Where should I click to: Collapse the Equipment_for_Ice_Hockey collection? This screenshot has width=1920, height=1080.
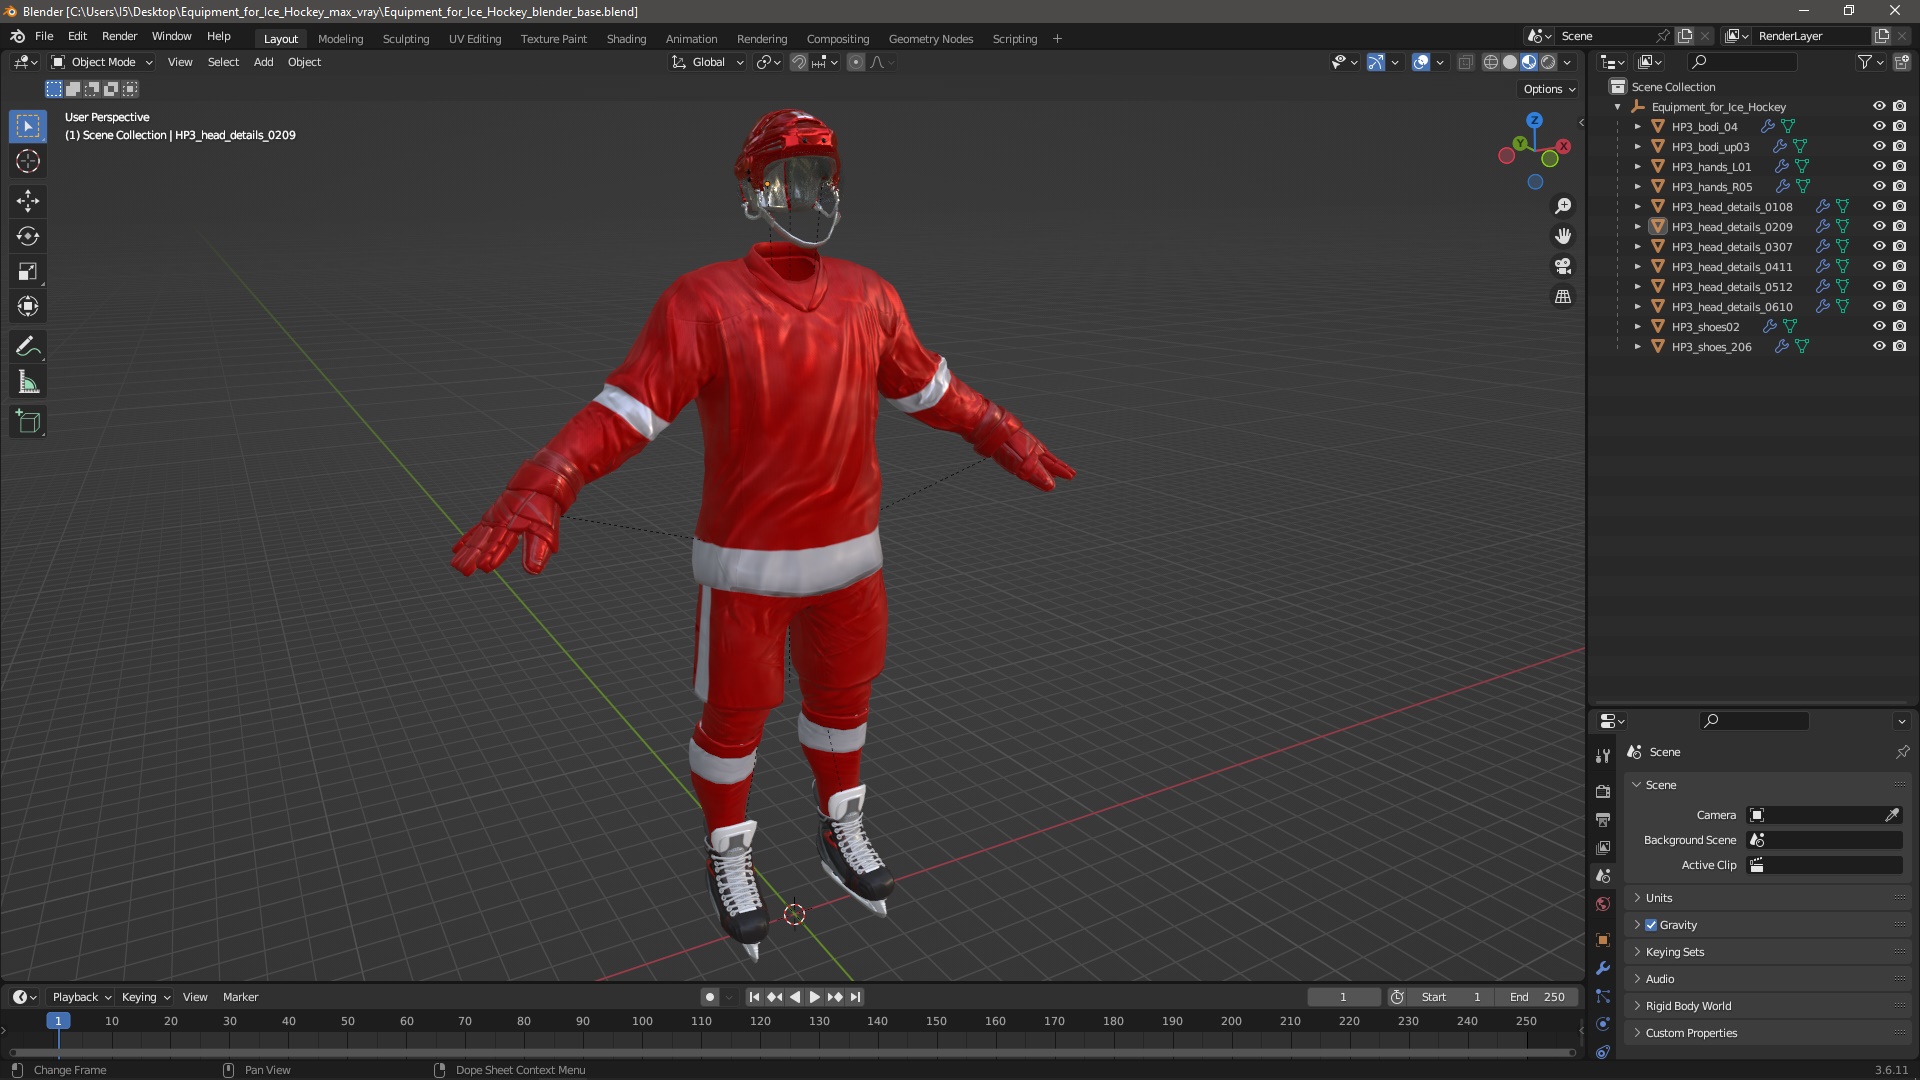[1617, 107]
